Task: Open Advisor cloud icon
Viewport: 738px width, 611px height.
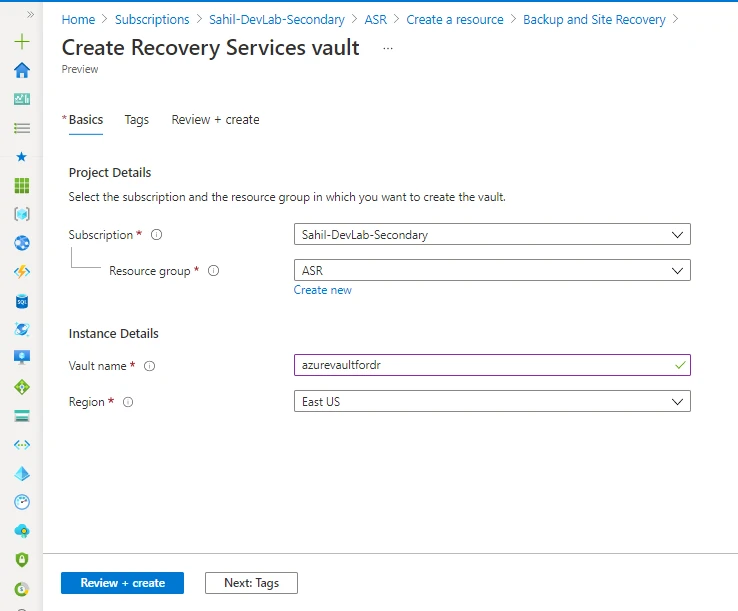Action: click(x=22, y=531)
